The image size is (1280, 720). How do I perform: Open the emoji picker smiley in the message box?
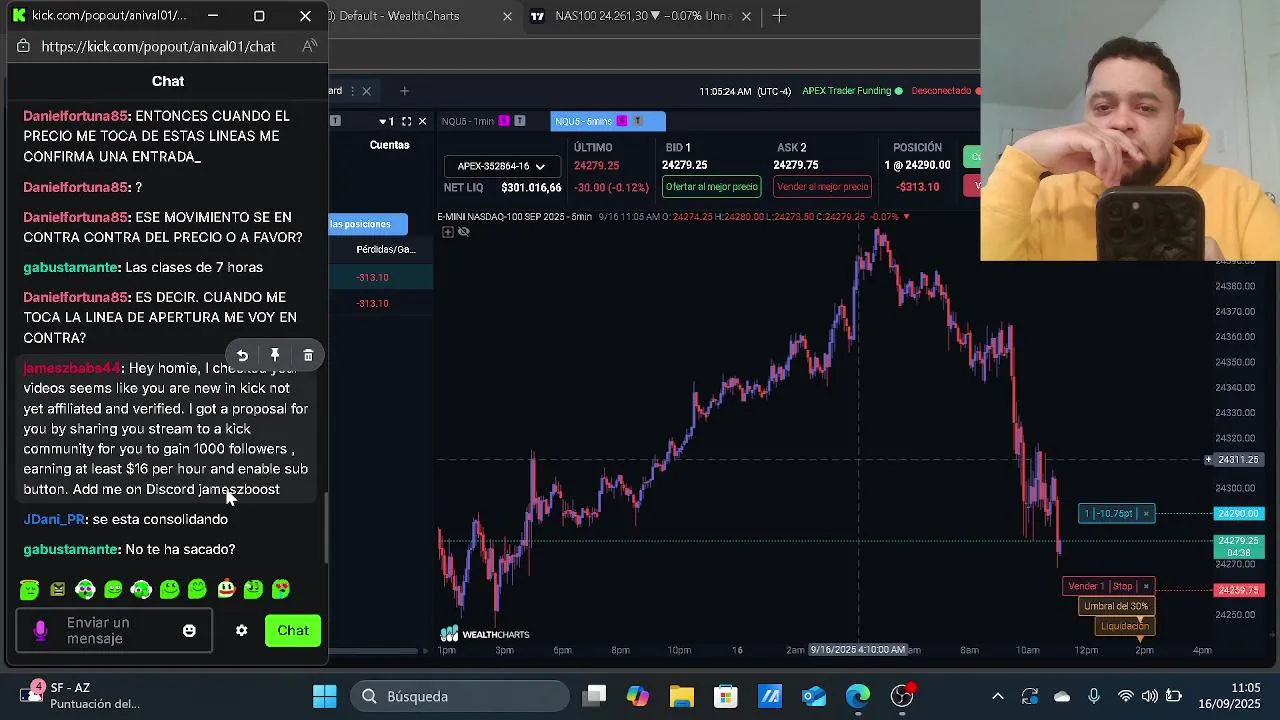click(189, 630)
